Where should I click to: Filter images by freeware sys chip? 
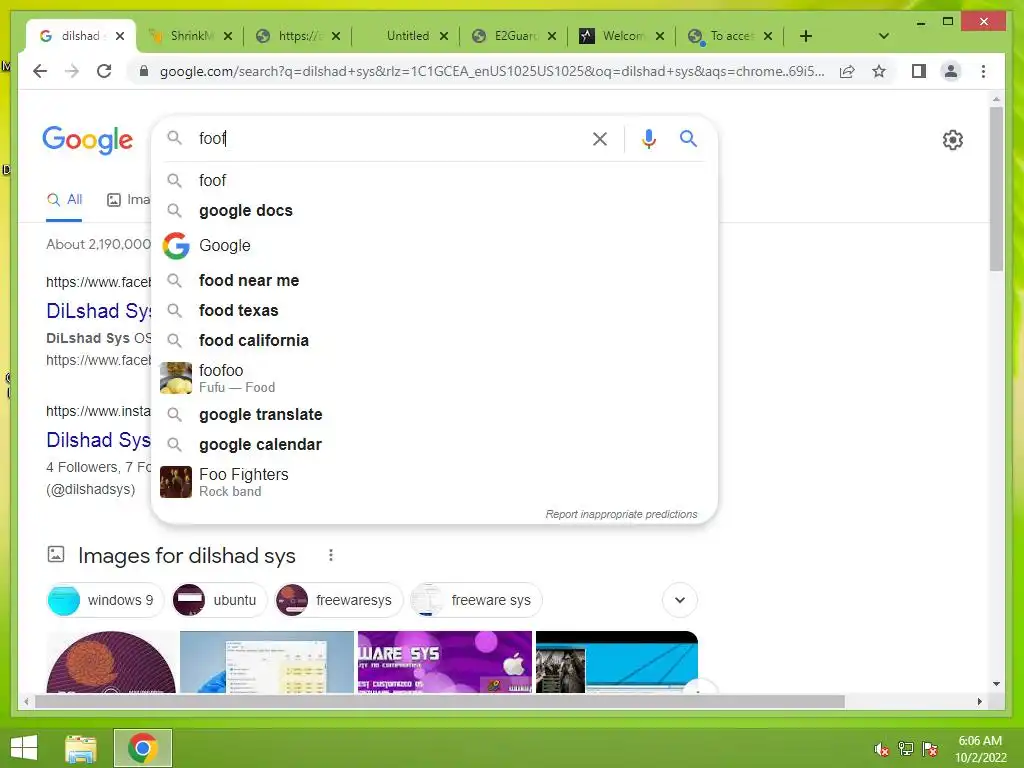pyautogui.click(x=475, y=600)
